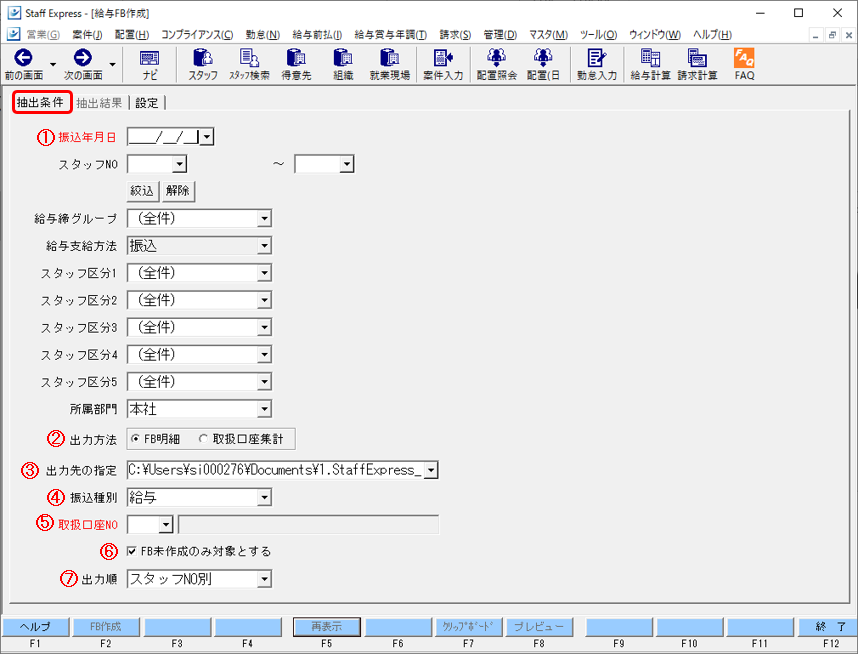Open the スタッフ区分1 dropdown

[264, 273]
